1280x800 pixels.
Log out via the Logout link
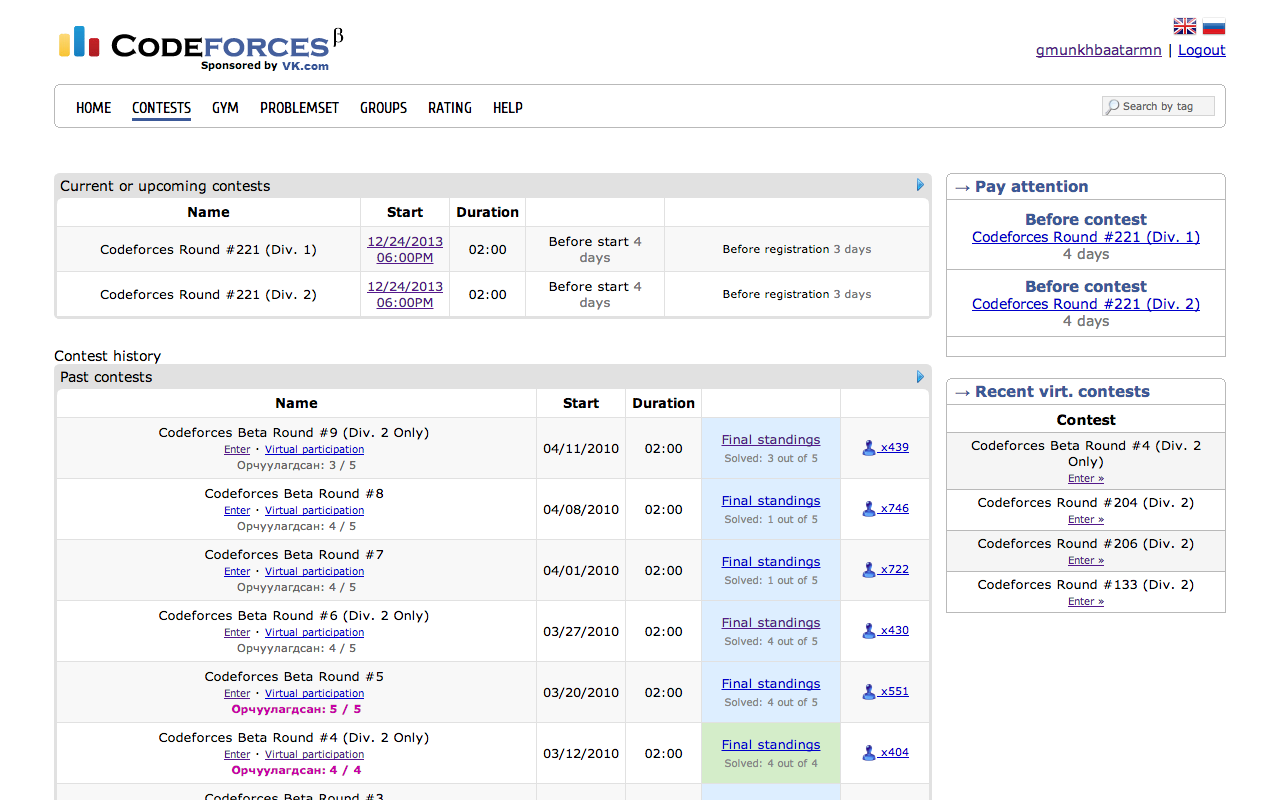click(1202, 50)
